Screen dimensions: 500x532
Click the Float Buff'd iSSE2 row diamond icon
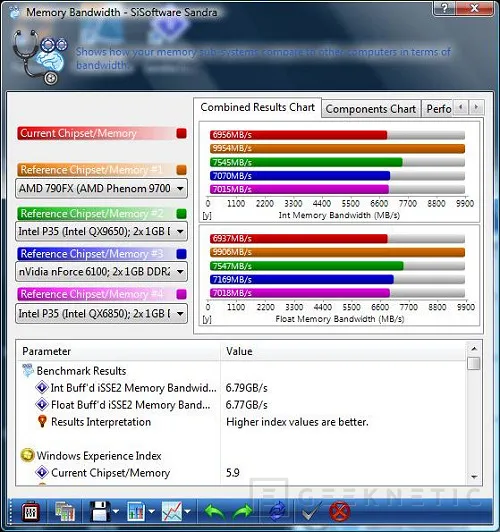click(x=42, y=404)
